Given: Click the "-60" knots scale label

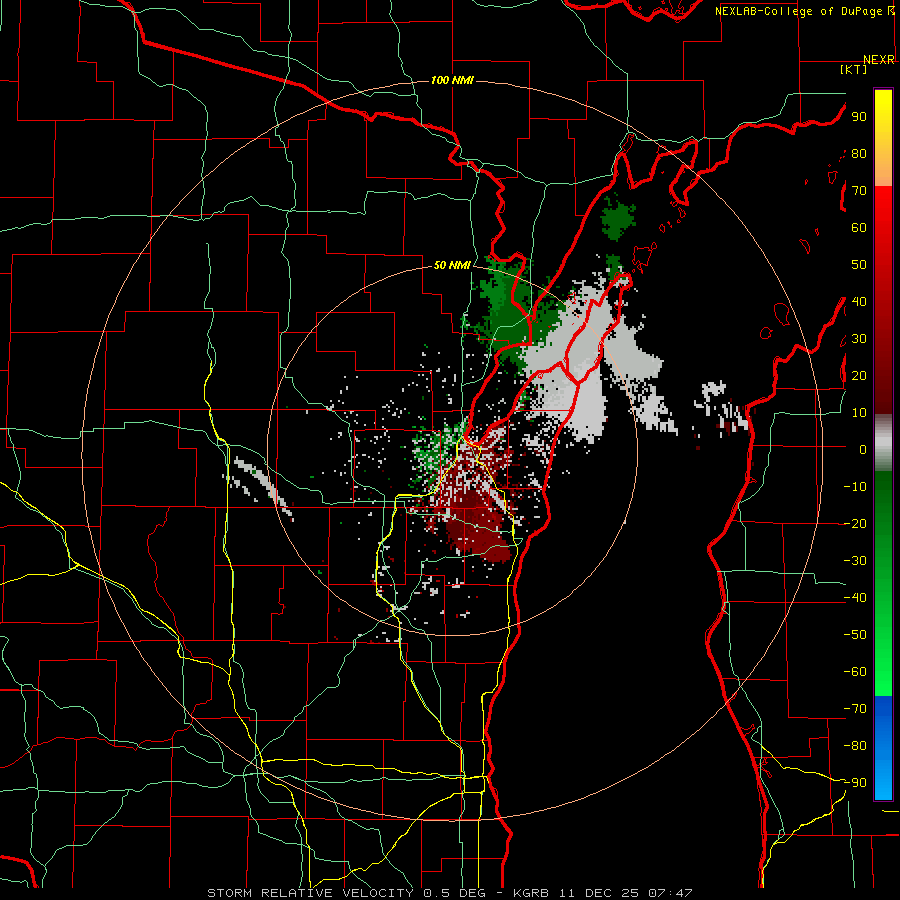Looking at the screenshot, I should click(855, 672).
